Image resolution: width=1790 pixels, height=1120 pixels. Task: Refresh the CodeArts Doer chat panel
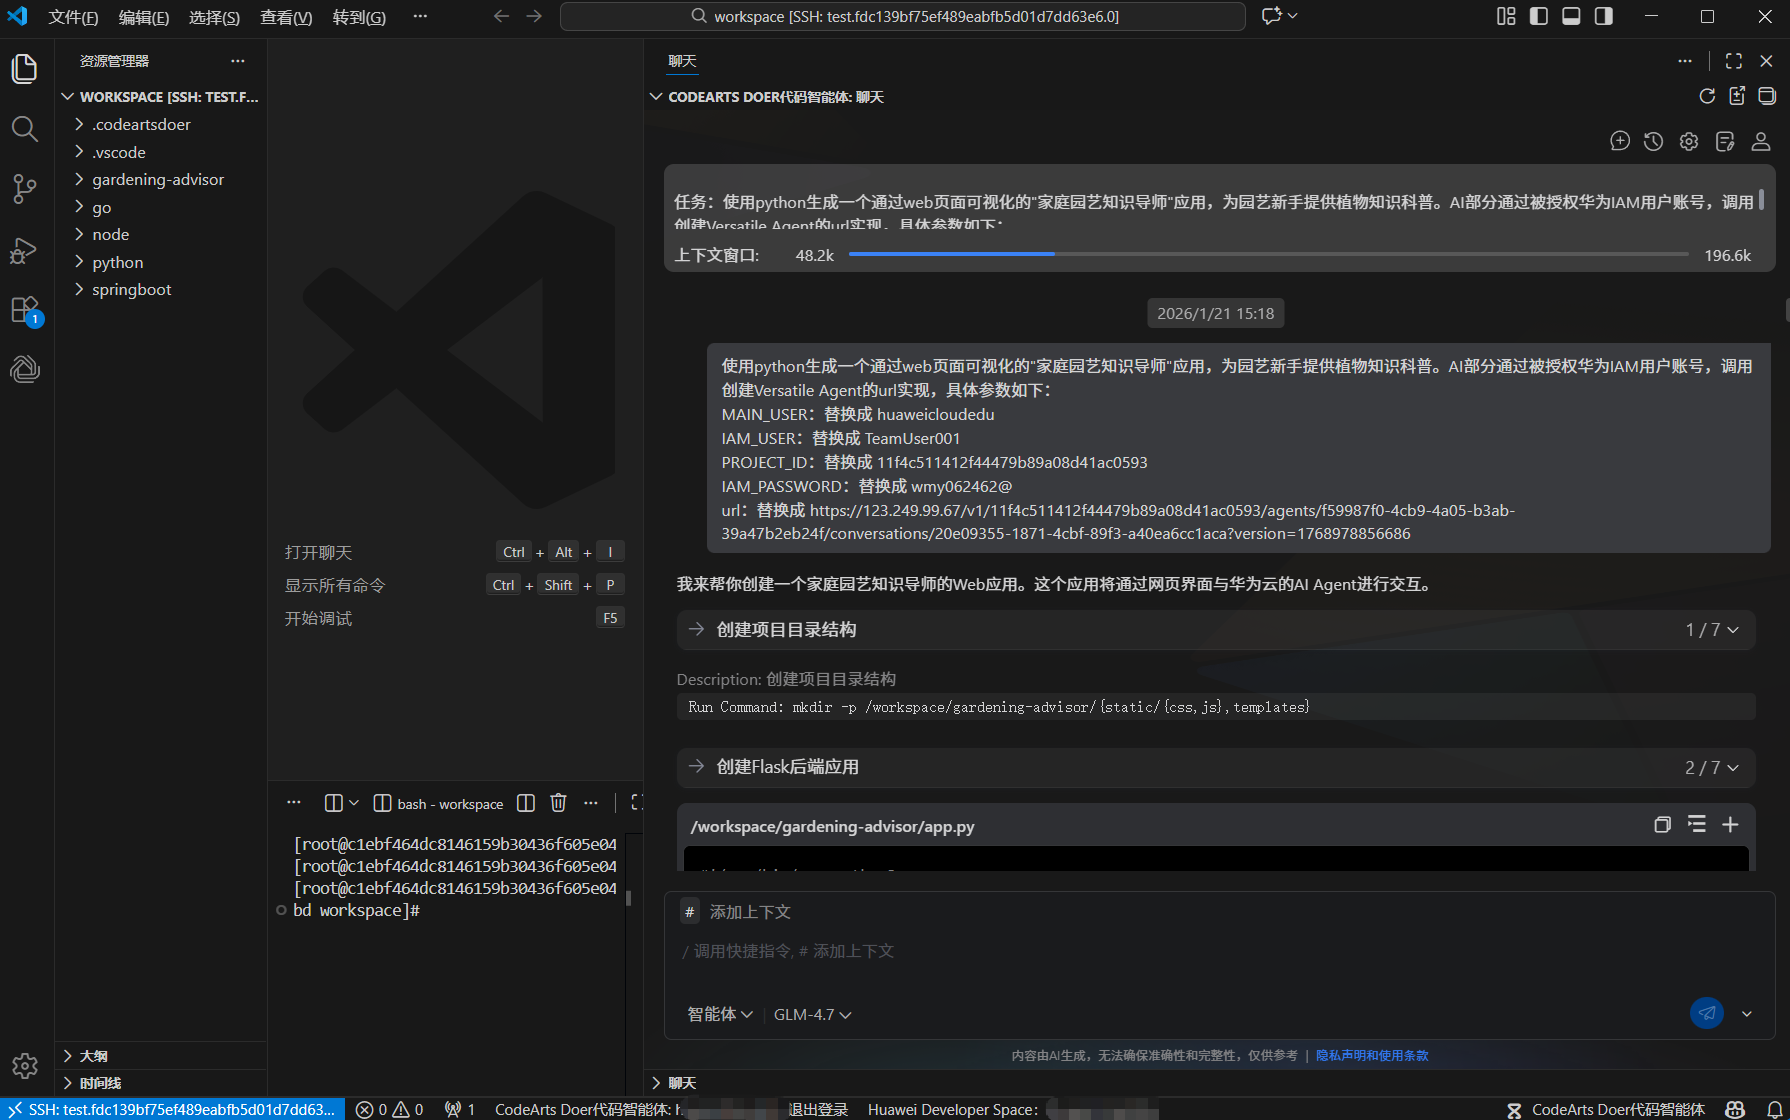pyautogui.click(x=1707, y=96)
